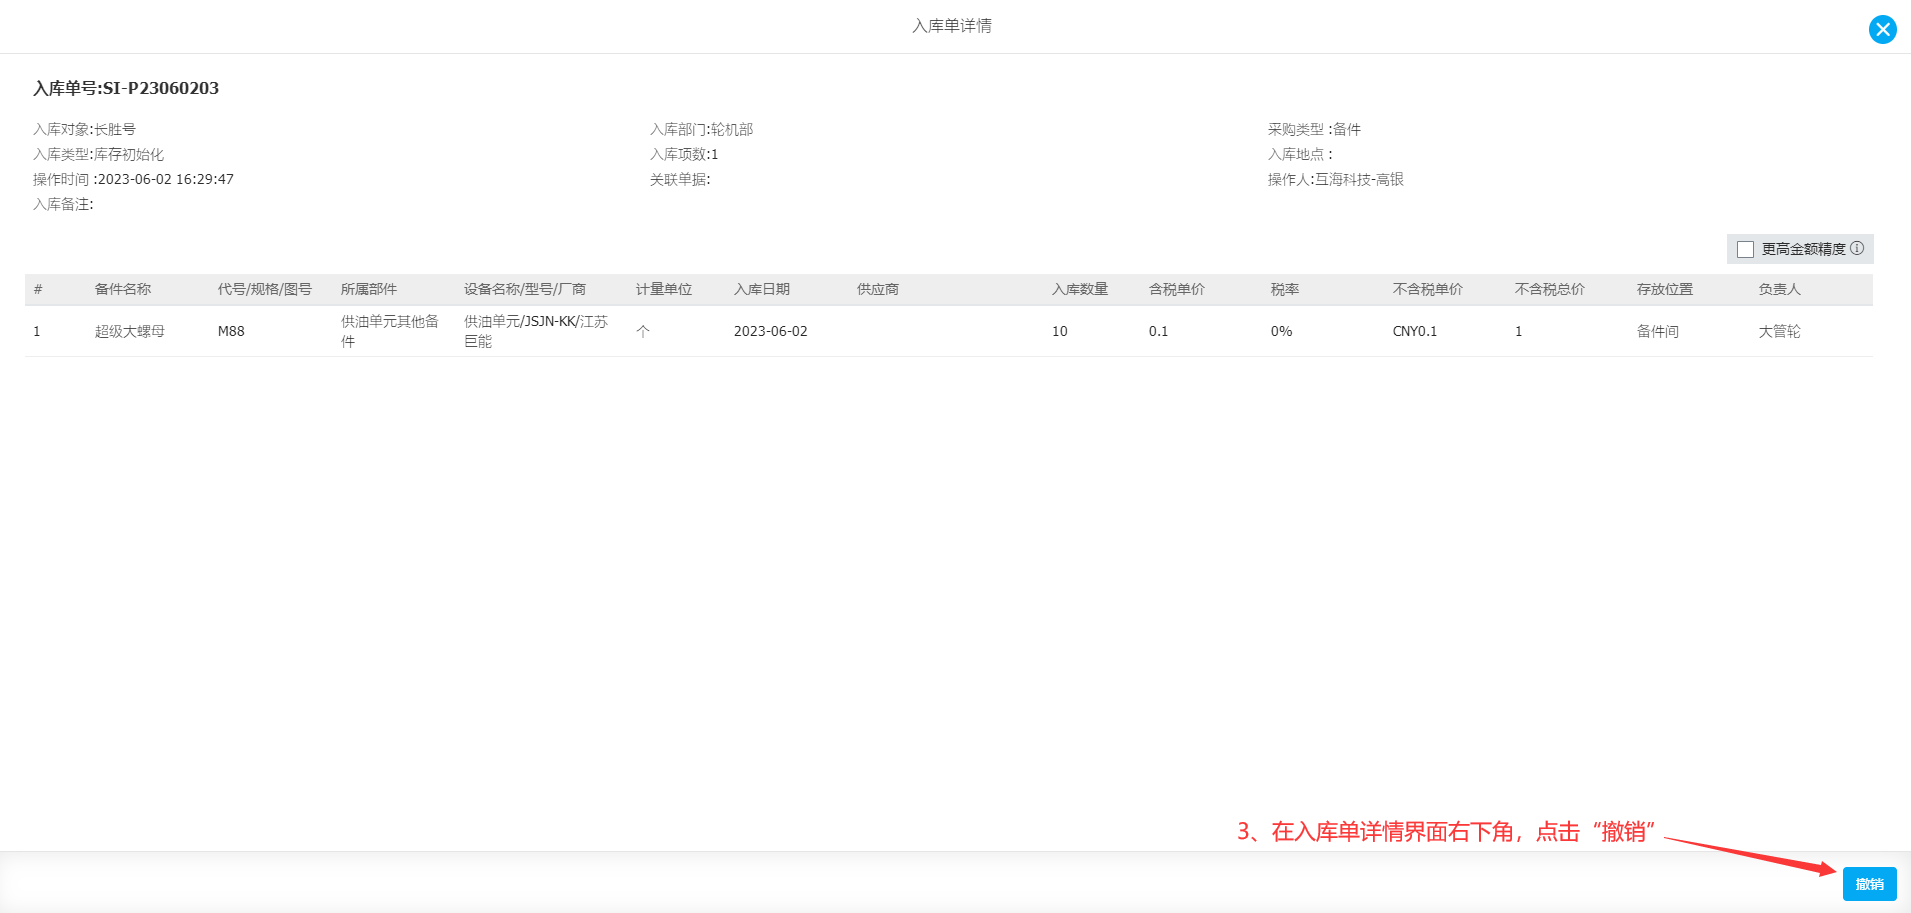Click the 操作人:互海科技-高银 field

pos(1336,179)
